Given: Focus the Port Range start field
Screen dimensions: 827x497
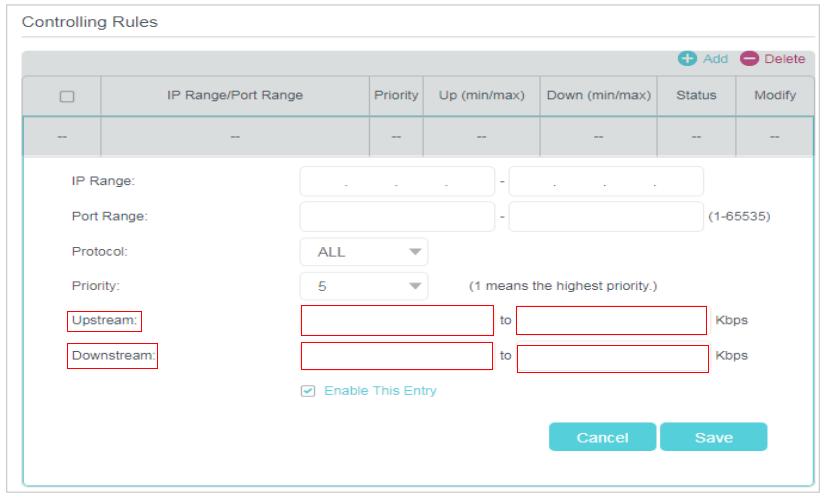Looking at the screenshot, I should 397,216.
